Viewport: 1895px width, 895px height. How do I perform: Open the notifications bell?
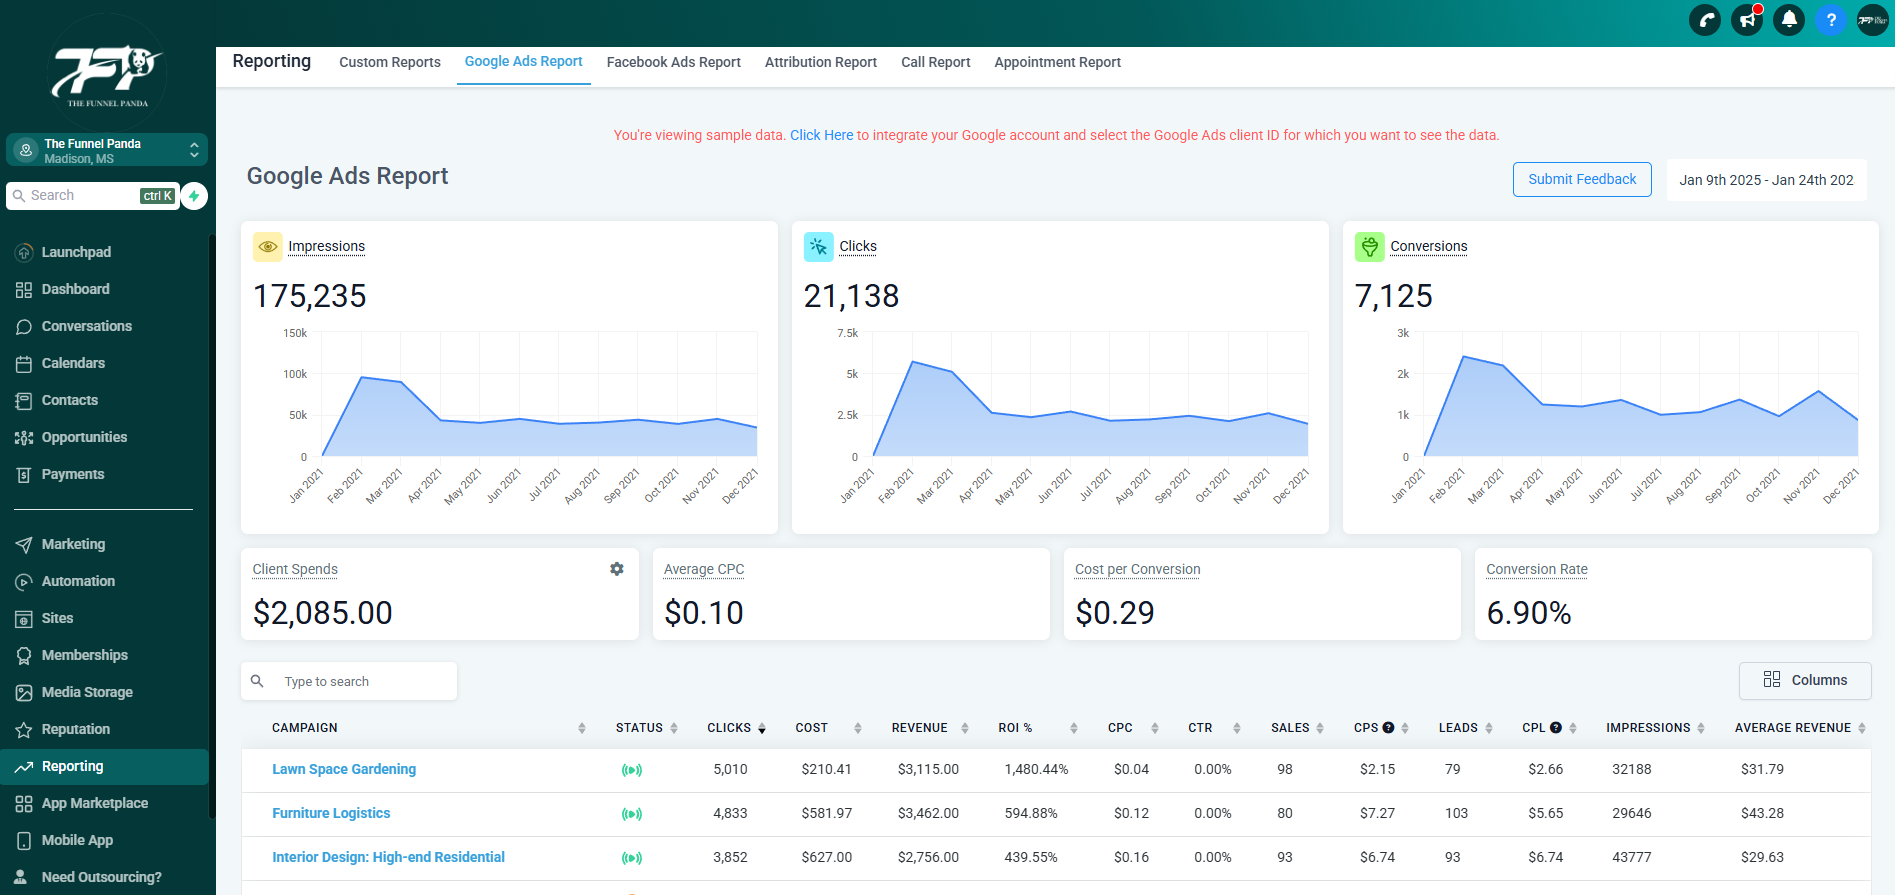tap(1789, 20)
